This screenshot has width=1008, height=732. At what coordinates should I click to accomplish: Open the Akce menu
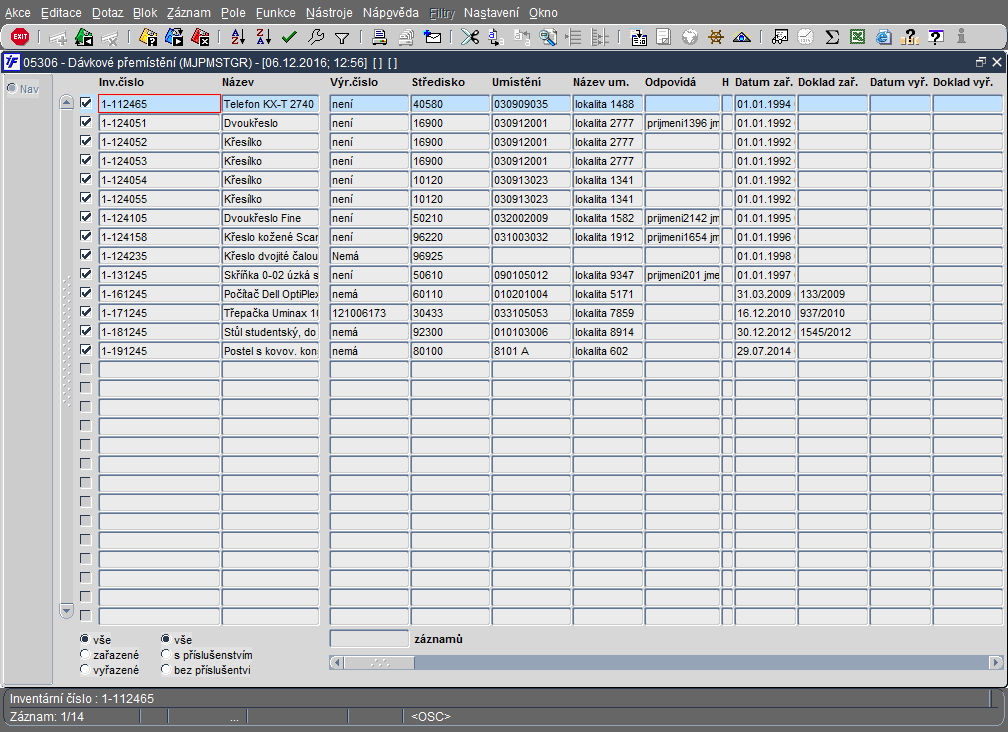(x=17, y=13)
